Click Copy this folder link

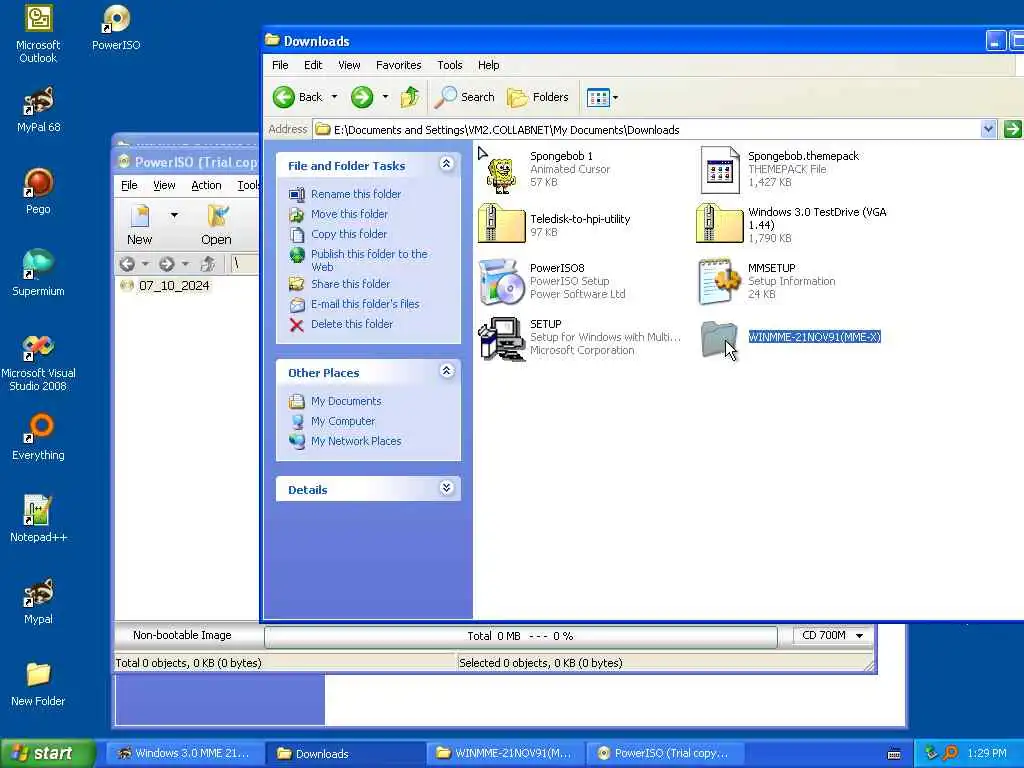pyautogui.click(x=349, y=234)
